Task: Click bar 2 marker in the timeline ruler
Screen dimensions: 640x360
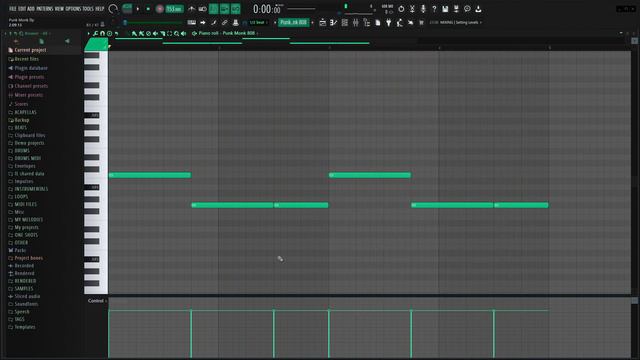Action: pos(219,48)
